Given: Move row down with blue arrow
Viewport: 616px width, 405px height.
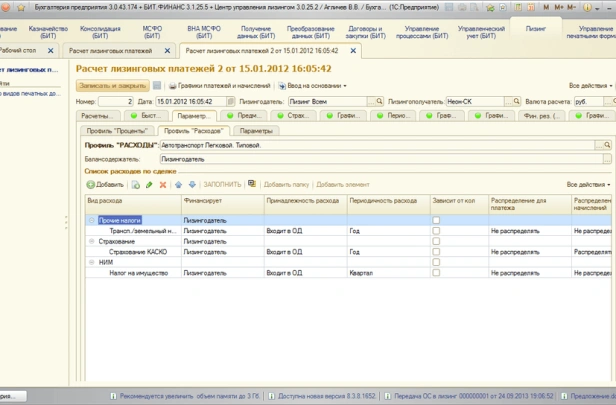Looking at the screenshot, I should pyautogui.click(x=192, y=185).
